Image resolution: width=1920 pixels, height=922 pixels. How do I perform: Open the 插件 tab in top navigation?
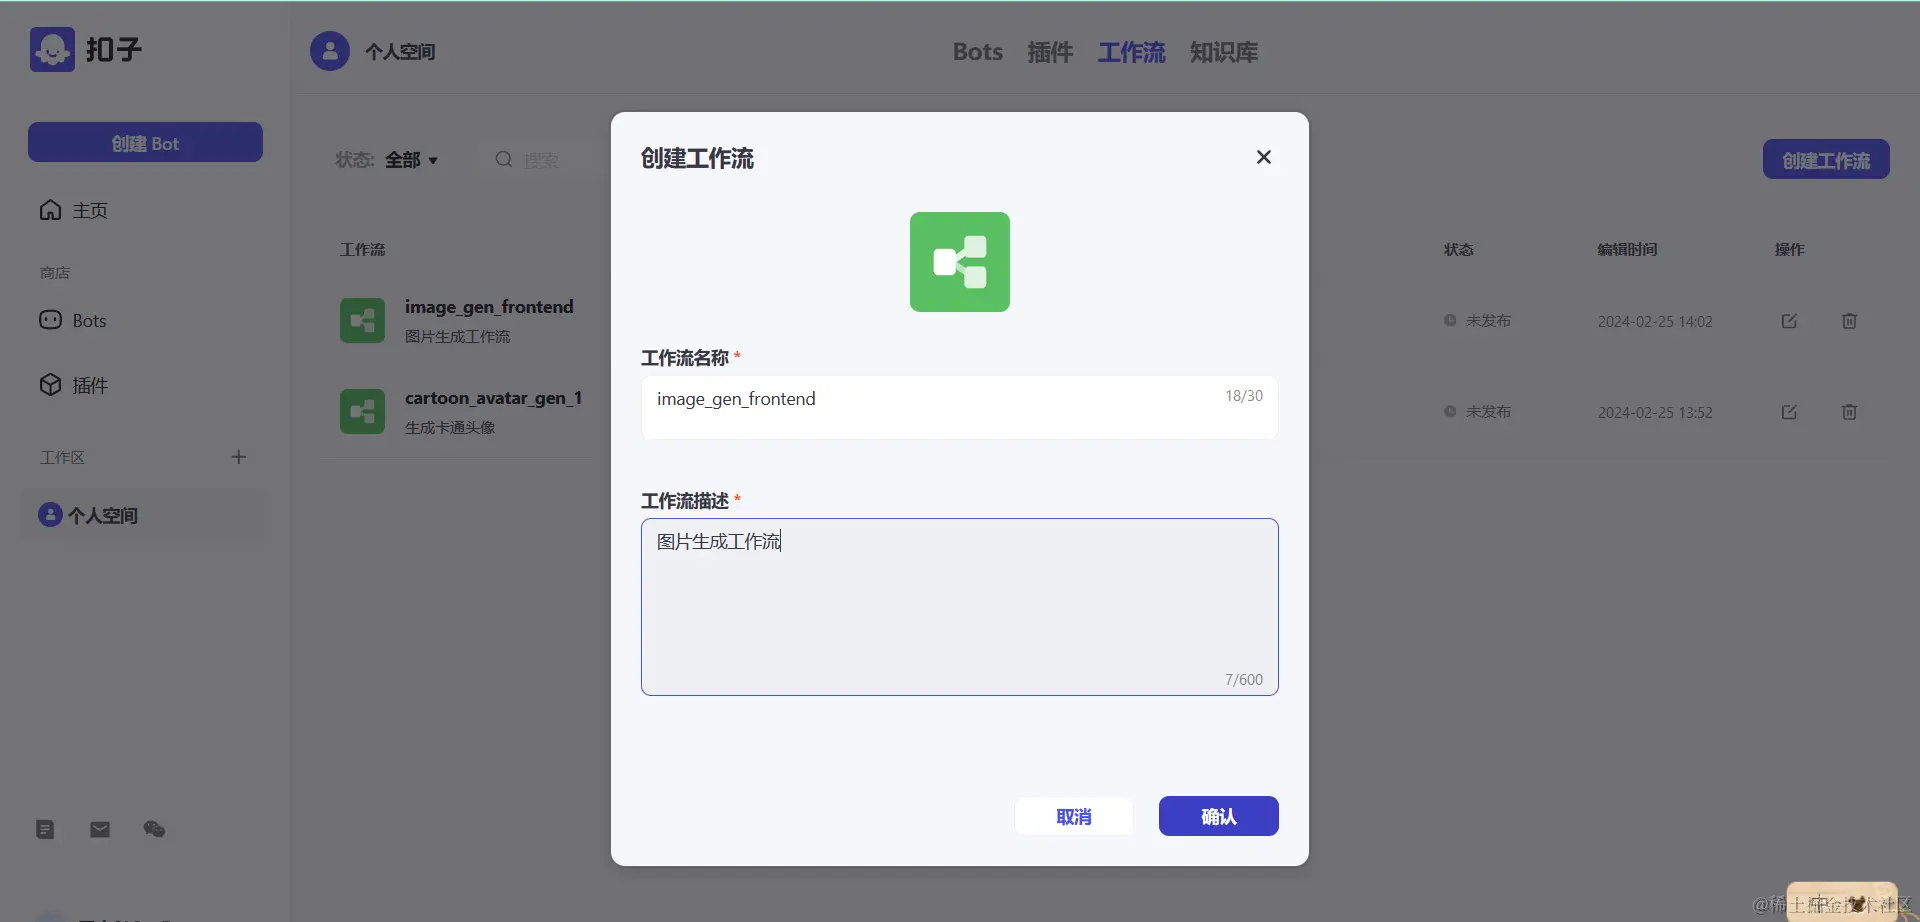pyautogui.click(x=1050, y=52)
